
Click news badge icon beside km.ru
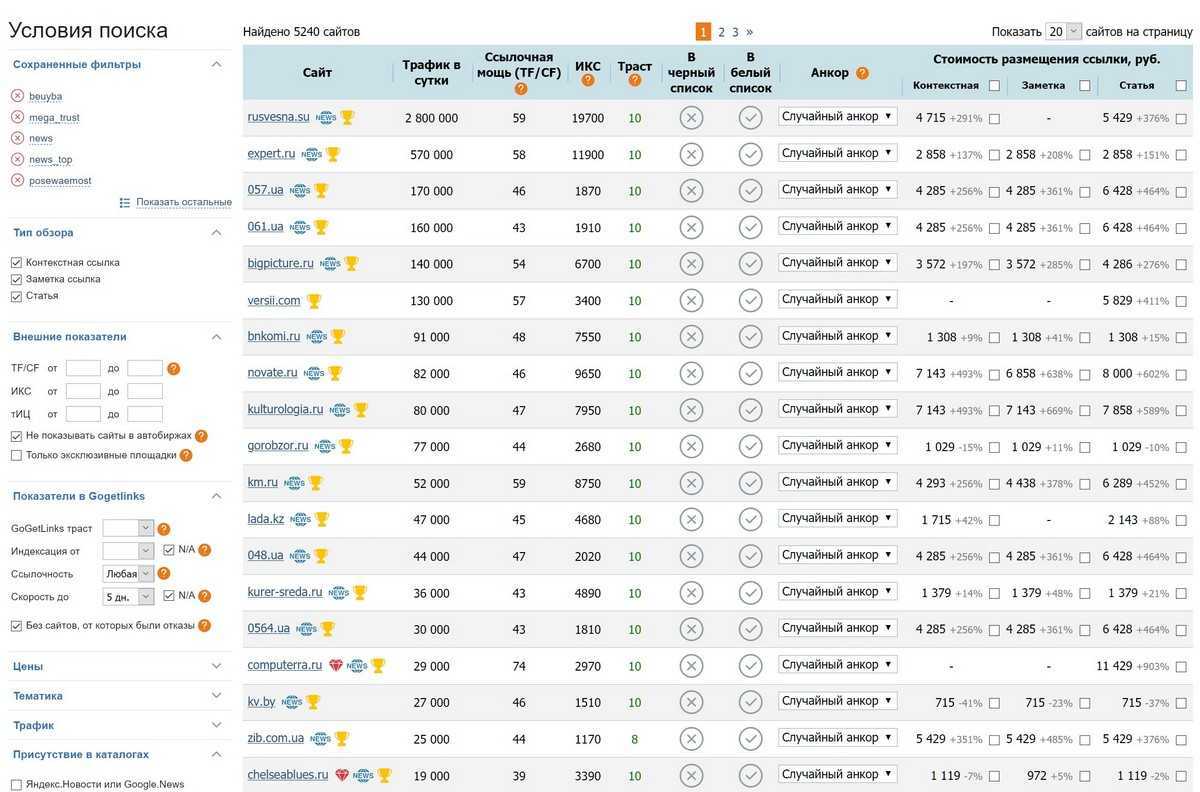pos(294,483)
